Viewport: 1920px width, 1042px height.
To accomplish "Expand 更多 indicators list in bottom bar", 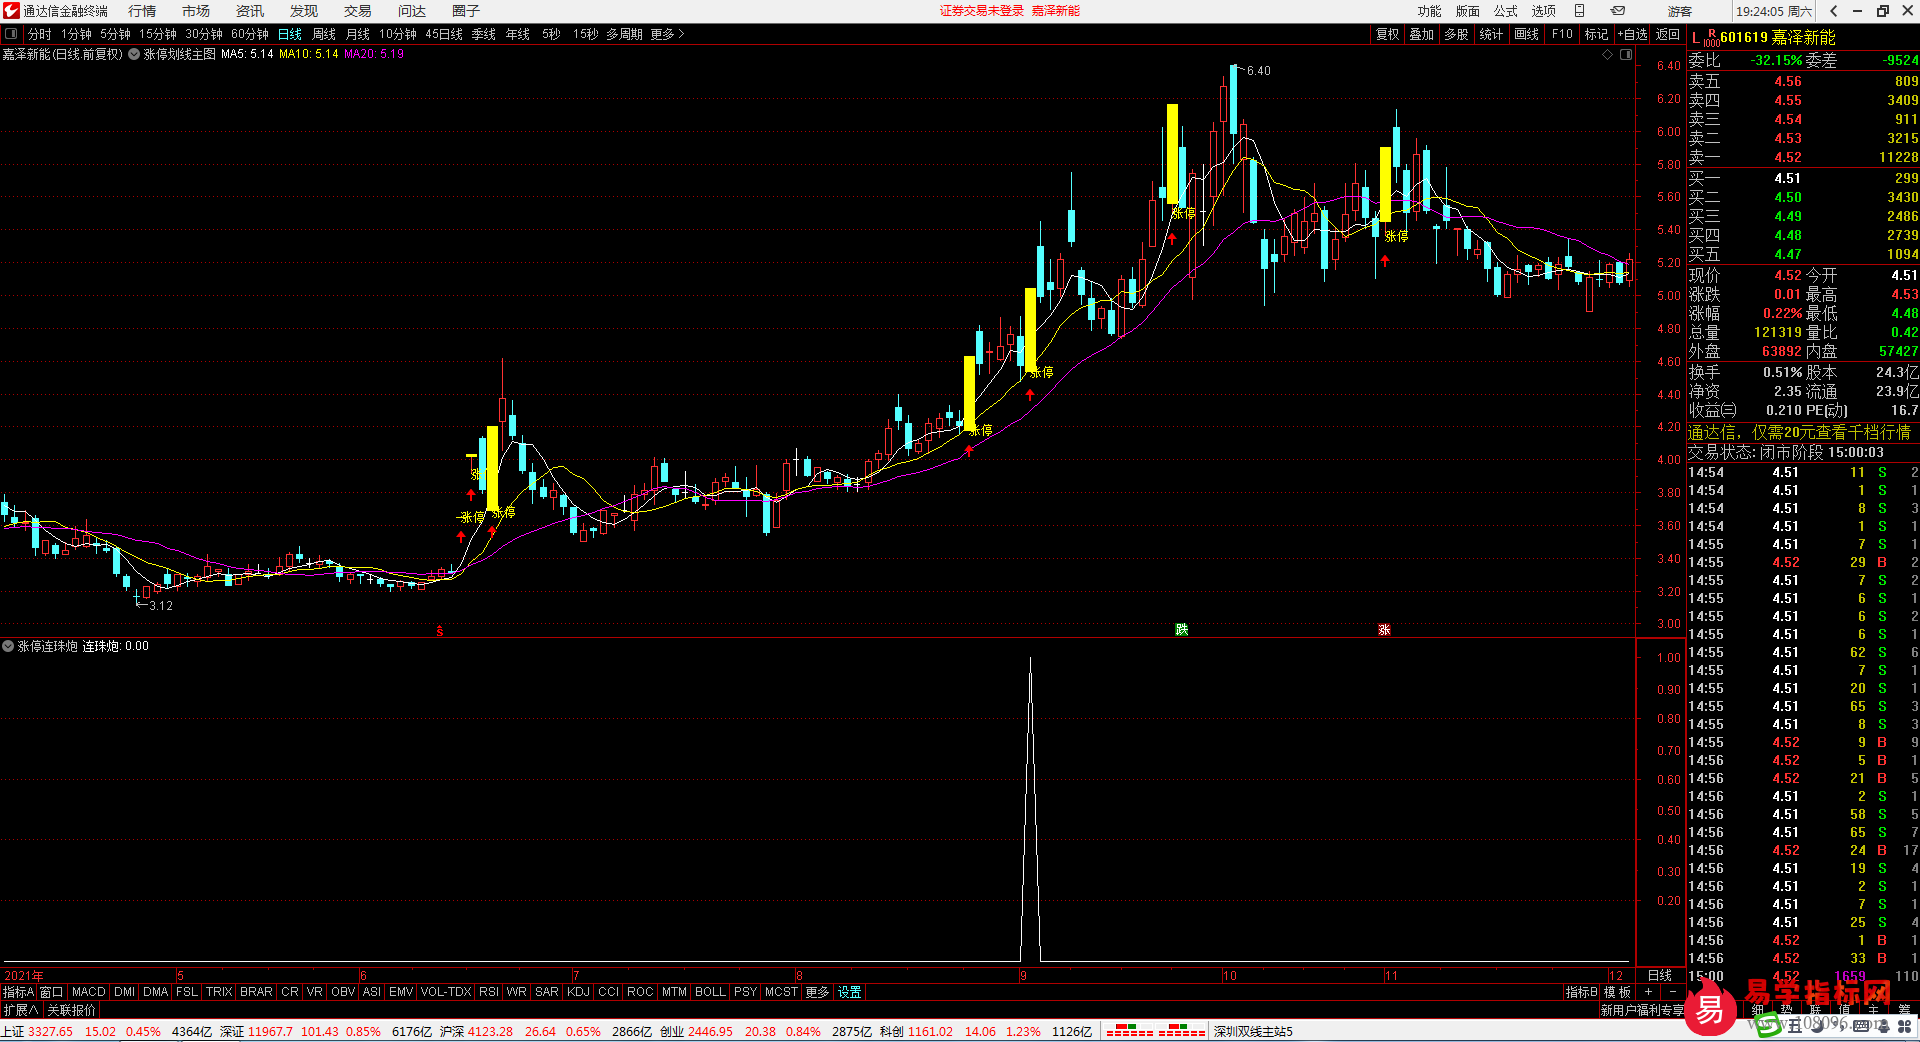I will click(817, 992).
